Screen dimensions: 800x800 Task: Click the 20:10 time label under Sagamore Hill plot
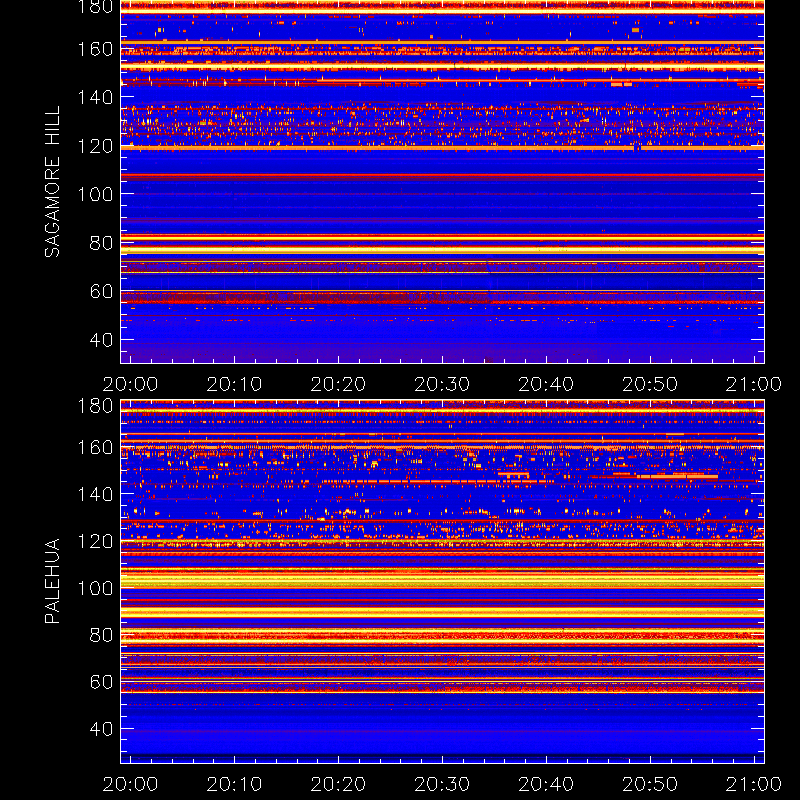click(234, 384)
